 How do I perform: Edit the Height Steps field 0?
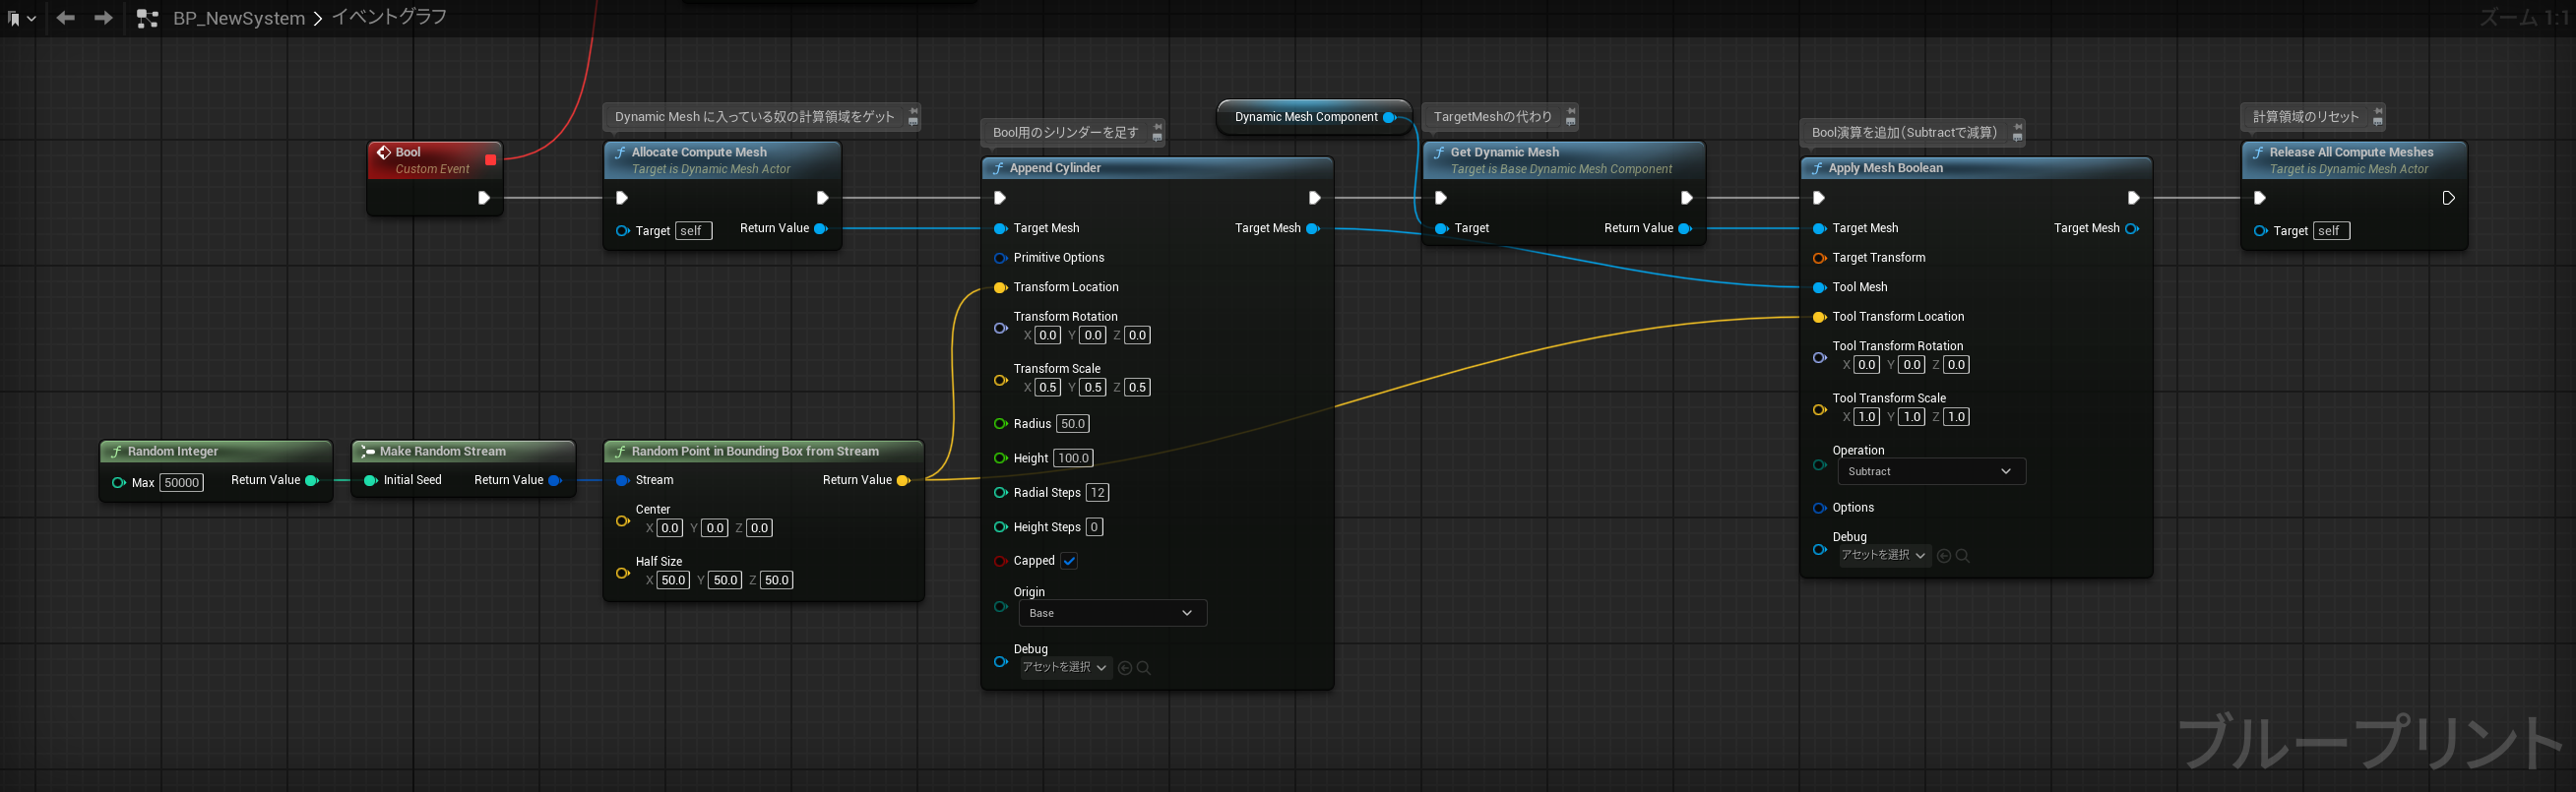(1094, 528)
